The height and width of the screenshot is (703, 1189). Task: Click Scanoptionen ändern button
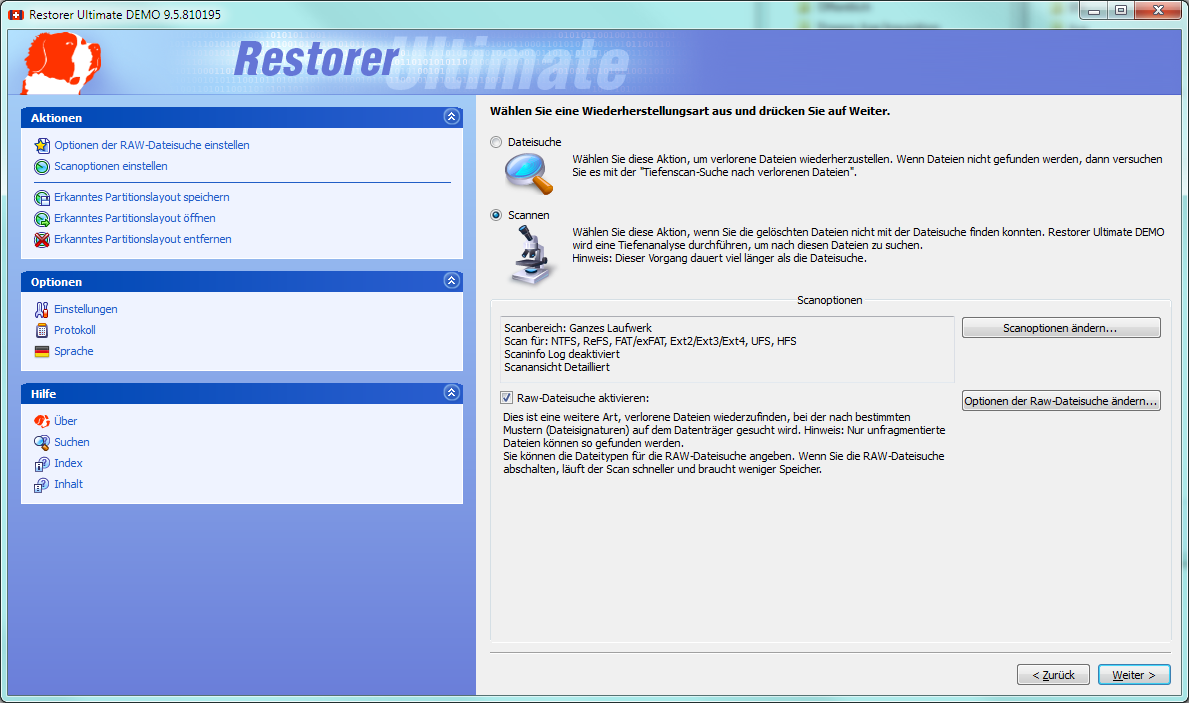(x=1061, y=328)
